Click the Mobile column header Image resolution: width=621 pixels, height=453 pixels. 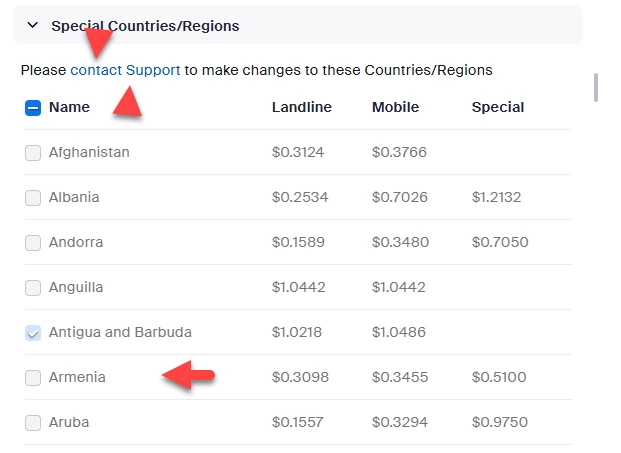click(395, 107)
